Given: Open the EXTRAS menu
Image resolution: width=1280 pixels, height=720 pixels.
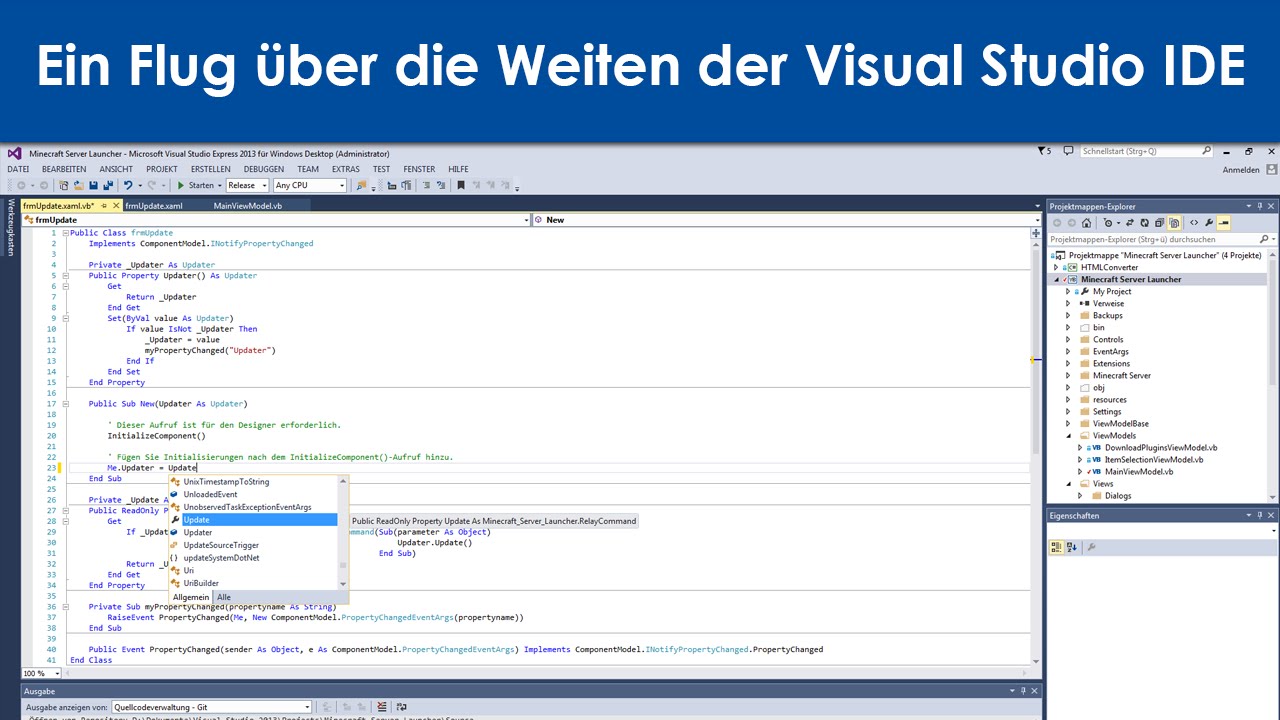Looking at the screenshot, I should pos(346,169).
